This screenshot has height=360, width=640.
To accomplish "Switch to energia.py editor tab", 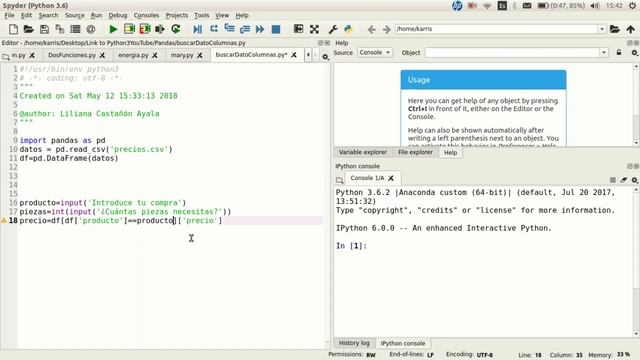I will click(x=133, y=55).
